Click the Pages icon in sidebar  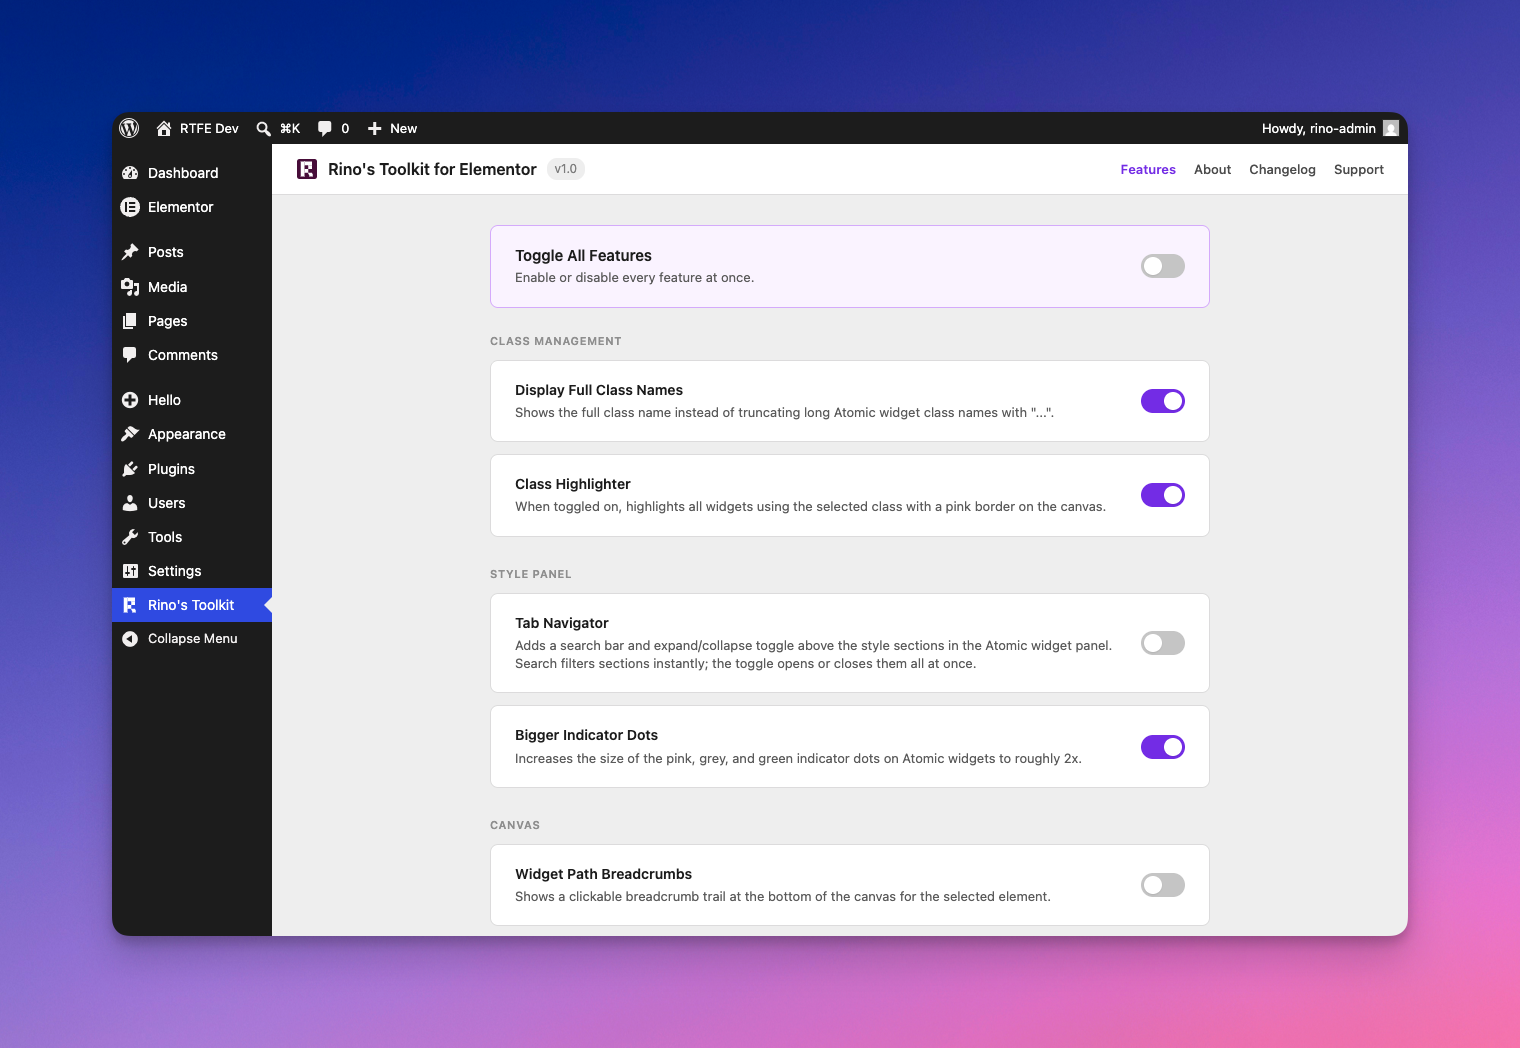(x=130, y=321)
